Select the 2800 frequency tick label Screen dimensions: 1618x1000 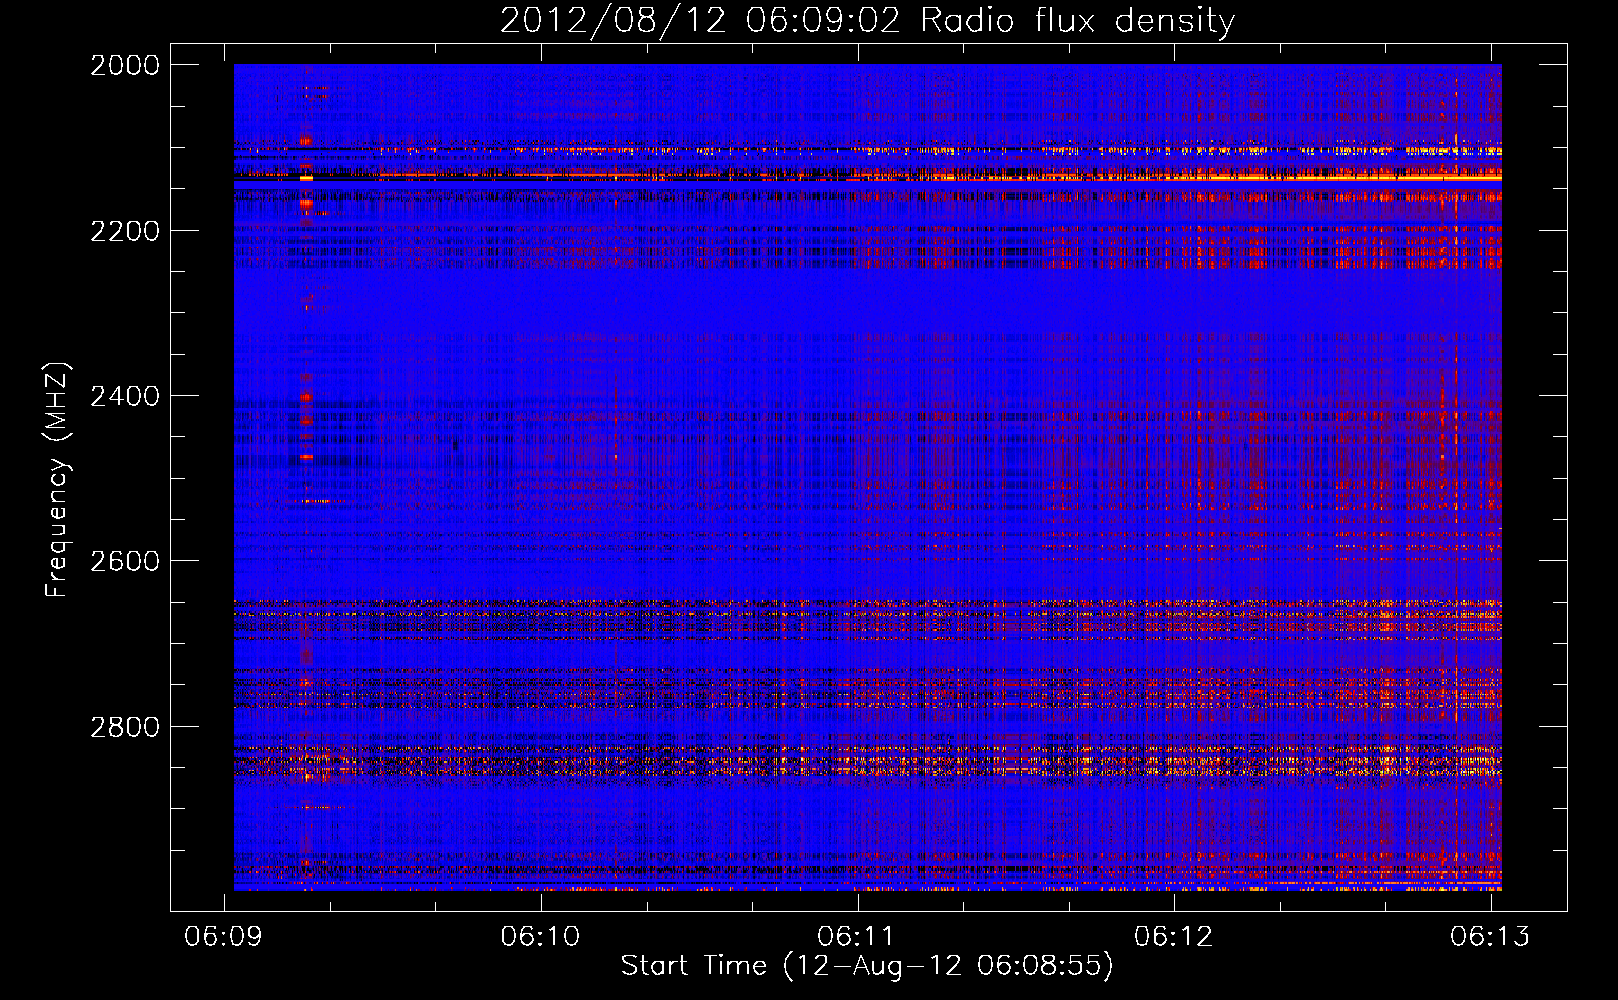(125, 727)
